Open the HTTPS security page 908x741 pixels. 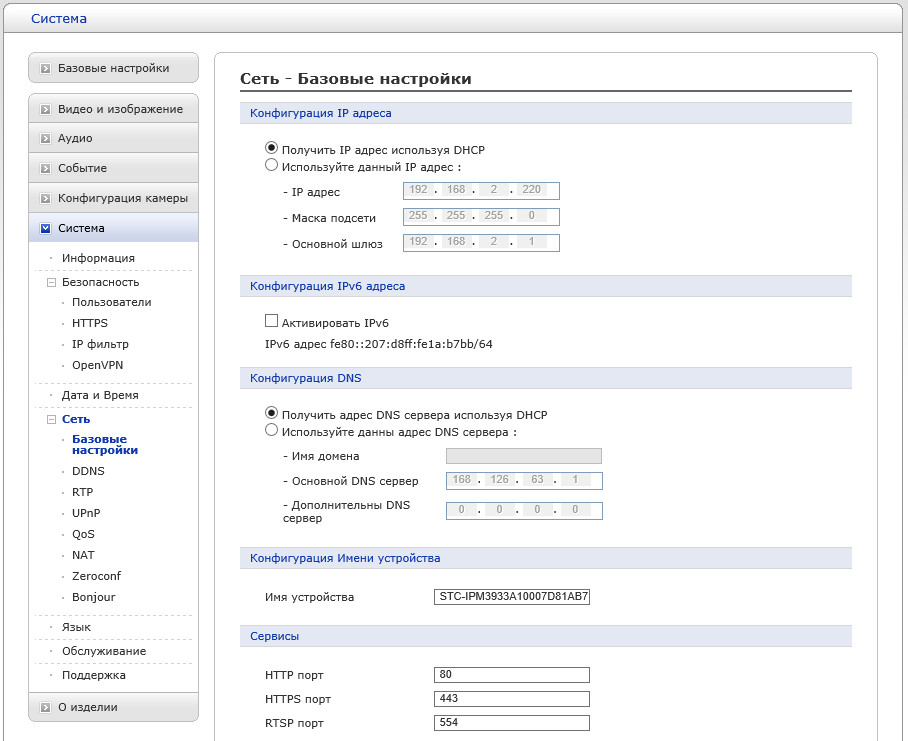point(90,323)
